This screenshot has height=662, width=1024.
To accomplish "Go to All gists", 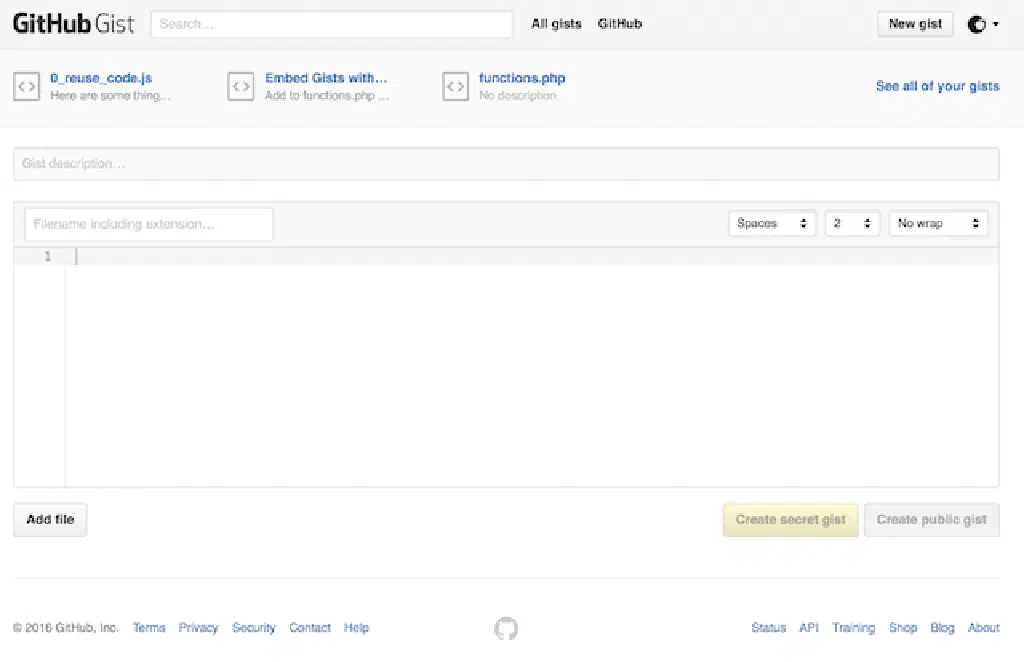I will point(556,24).
